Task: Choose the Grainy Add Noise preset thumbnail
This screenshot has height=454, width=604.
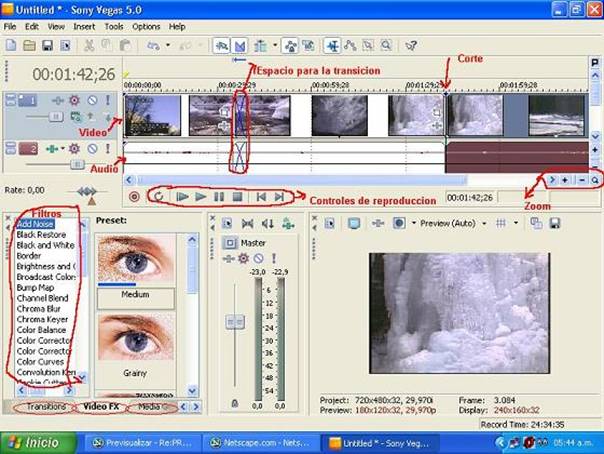Action: point(136,337)
